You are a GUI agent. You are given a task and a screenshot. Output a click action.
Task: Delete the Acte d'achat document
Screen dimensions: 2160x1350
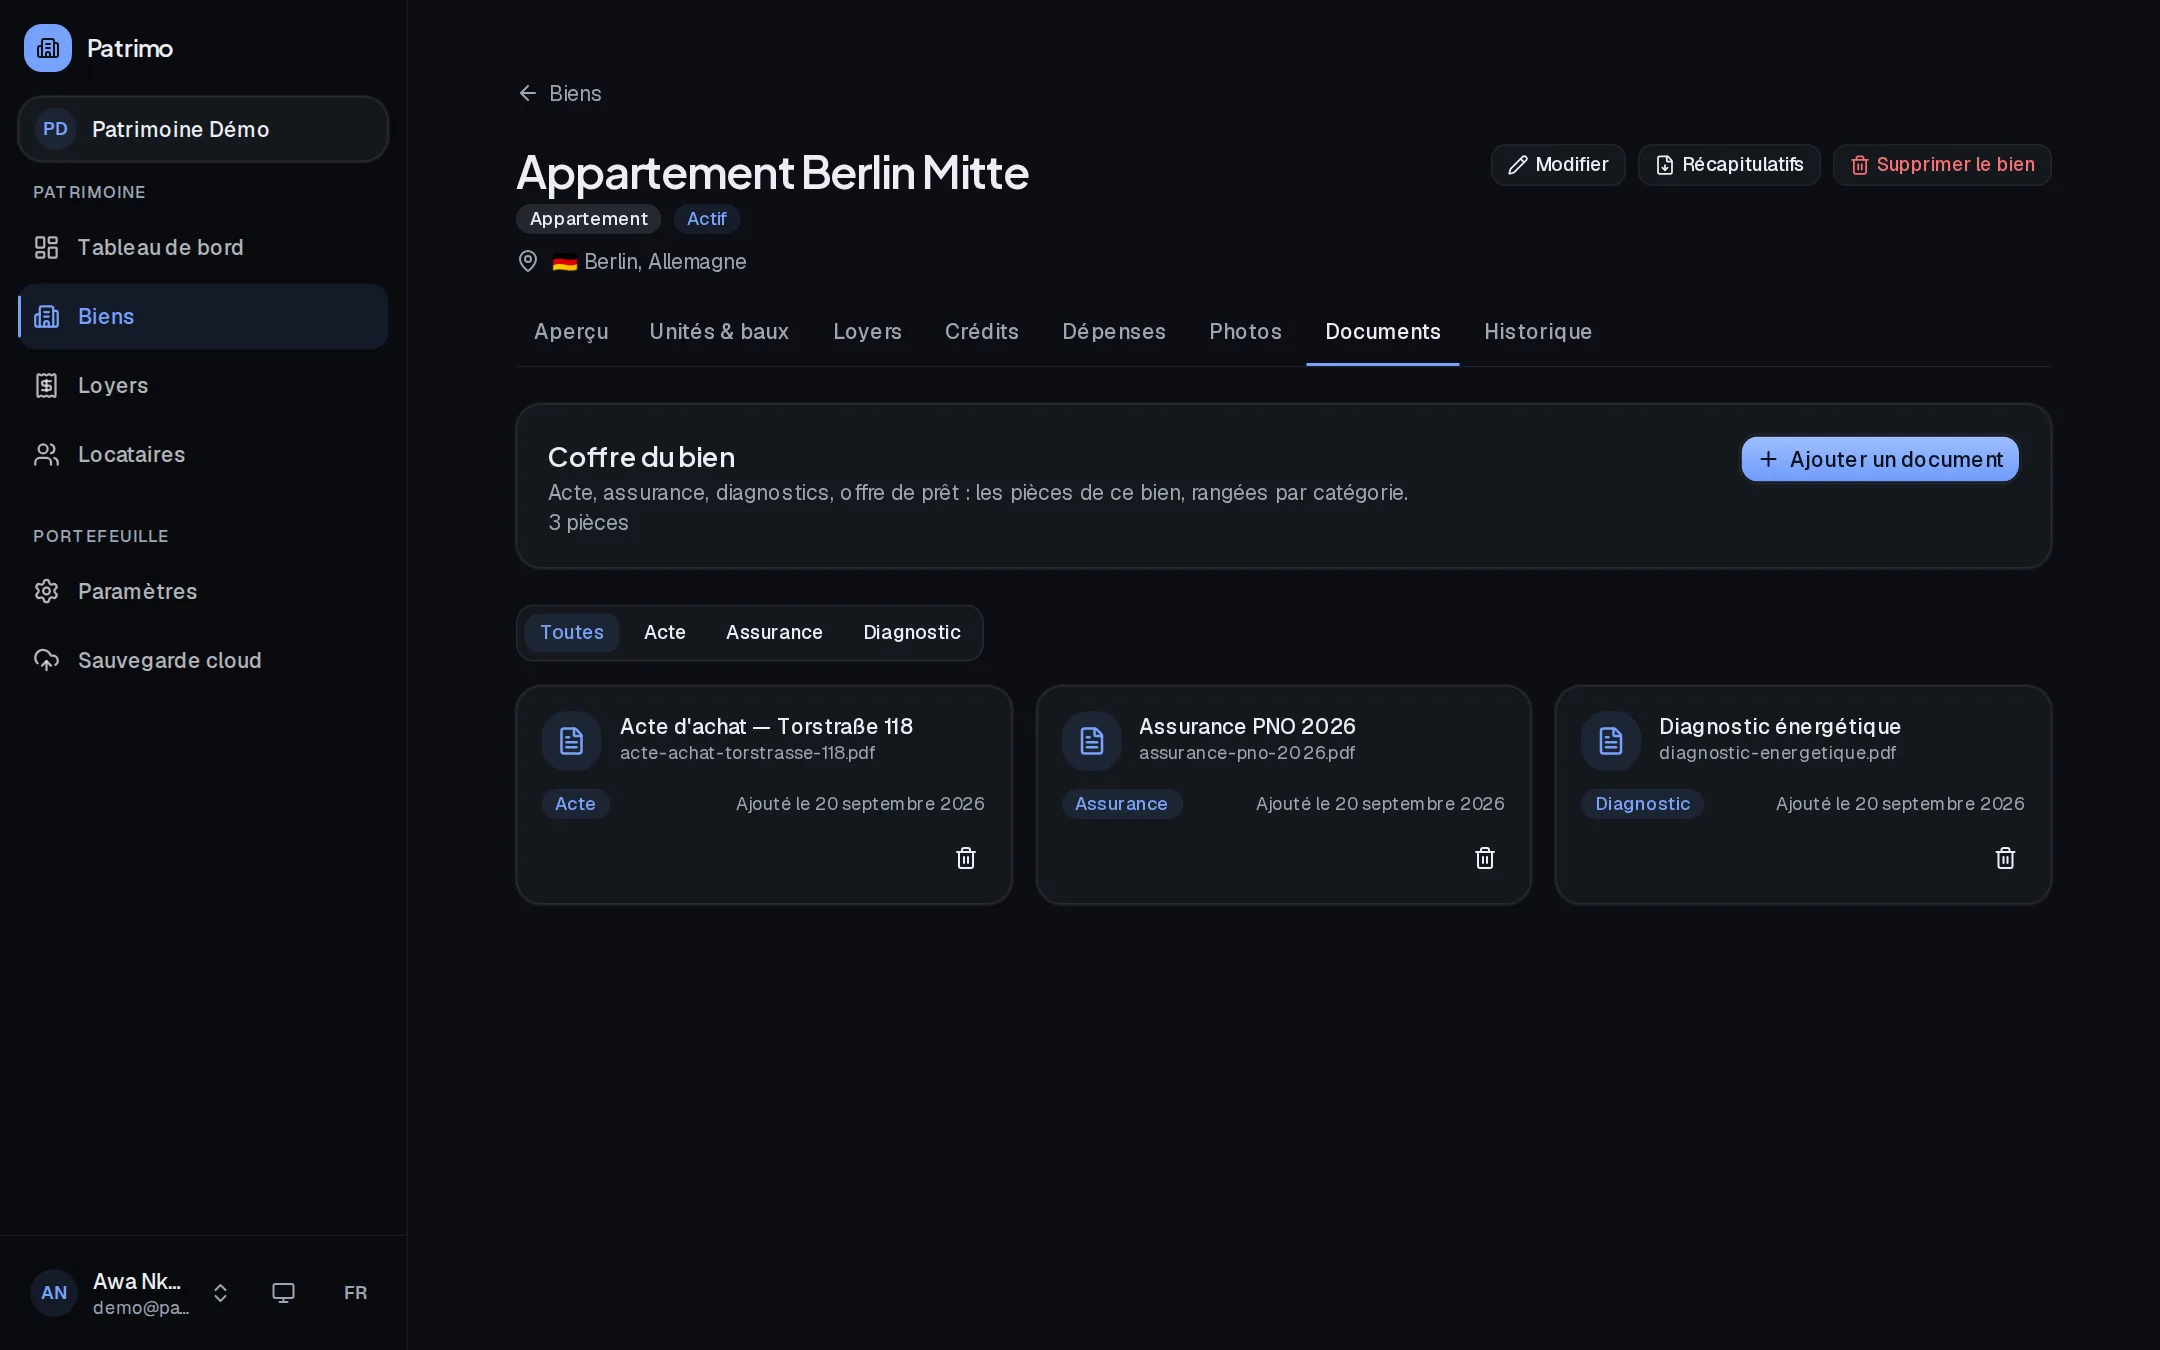click(x=965, y=858)
